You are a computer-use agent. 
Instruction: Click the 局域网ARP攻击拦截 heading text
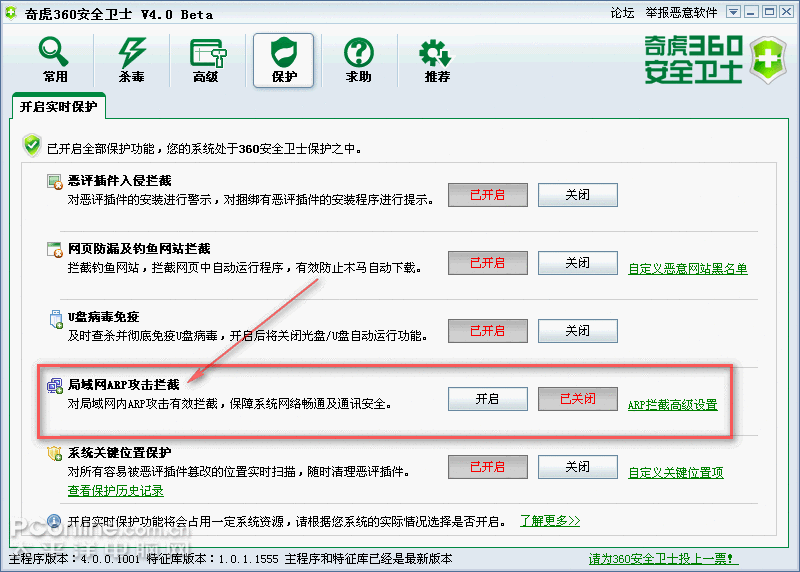click(124, 384)
